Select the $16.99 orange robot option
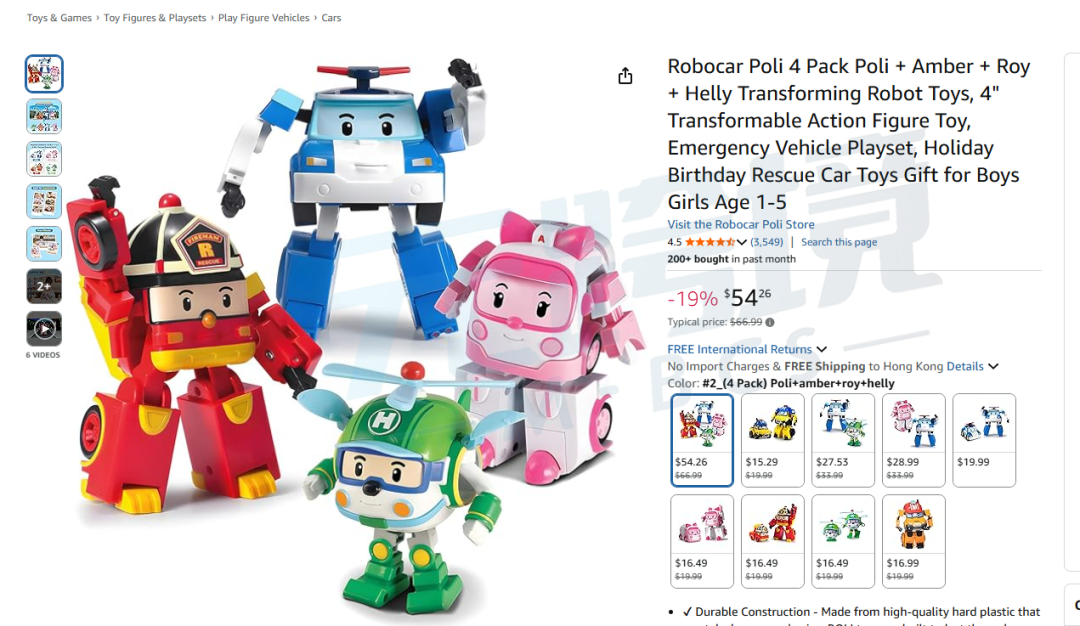 [913, 541]
